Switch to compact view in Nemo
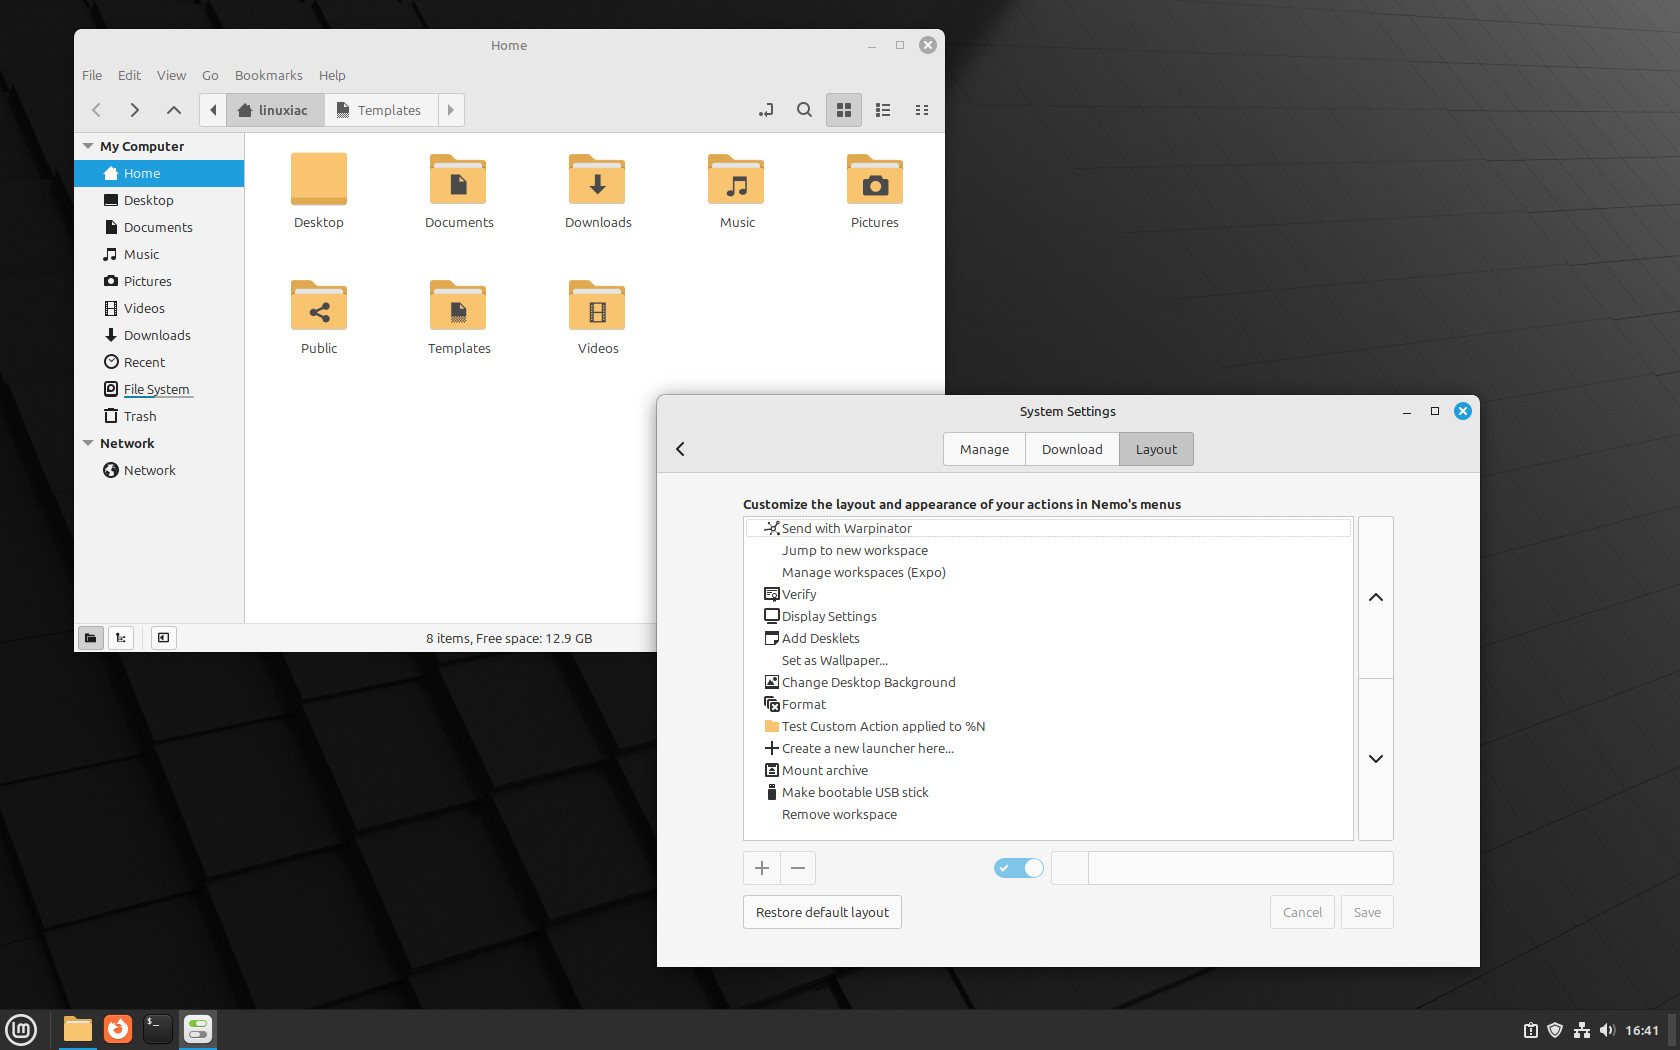The image size is (1680, 1050). (x=922, y=110)
